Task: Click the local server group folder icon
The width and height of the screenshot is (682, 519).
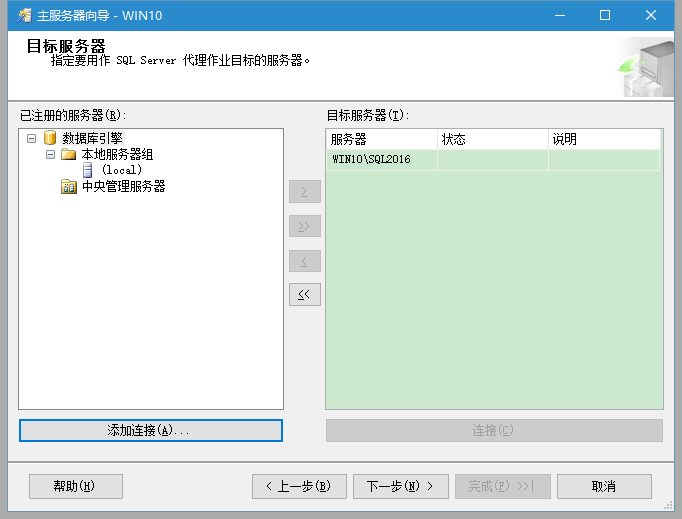Action: pos(68,155)
